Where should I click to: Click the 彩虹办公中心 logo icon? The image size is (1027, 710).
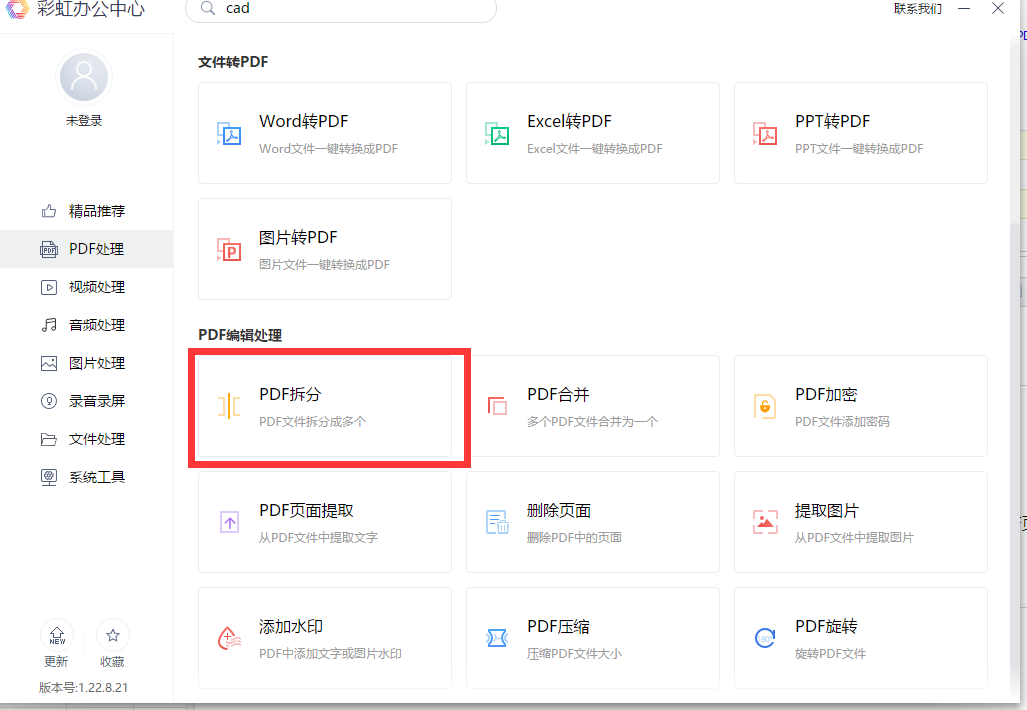pos(17,9)
